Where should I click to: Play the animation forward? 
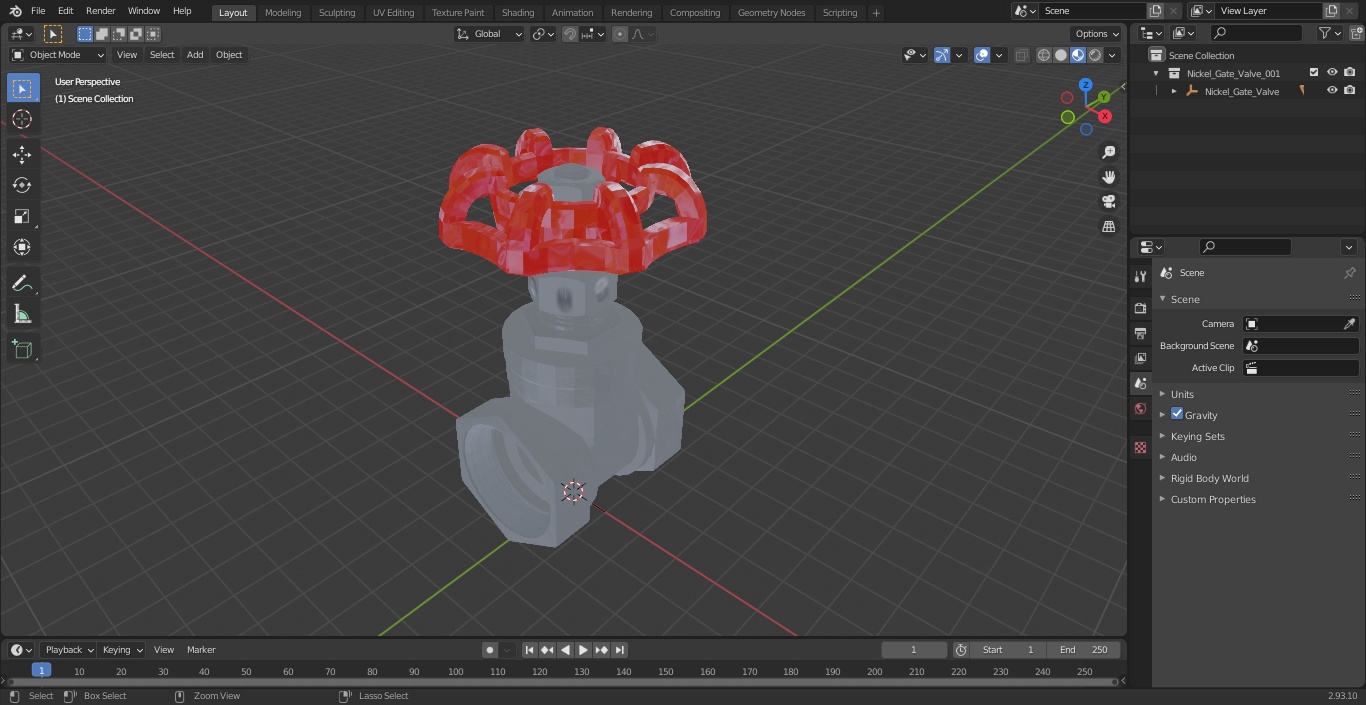583,650
